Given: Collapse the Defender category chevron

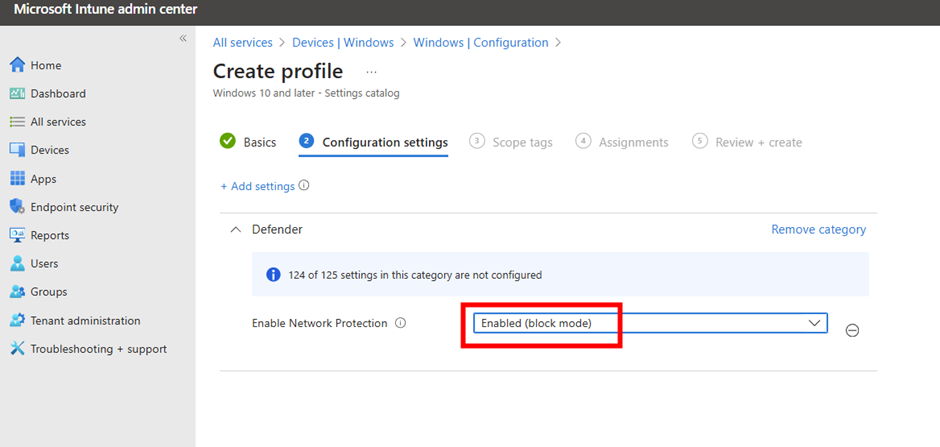Looking at the screenshot, I should [x=236, y=229].
